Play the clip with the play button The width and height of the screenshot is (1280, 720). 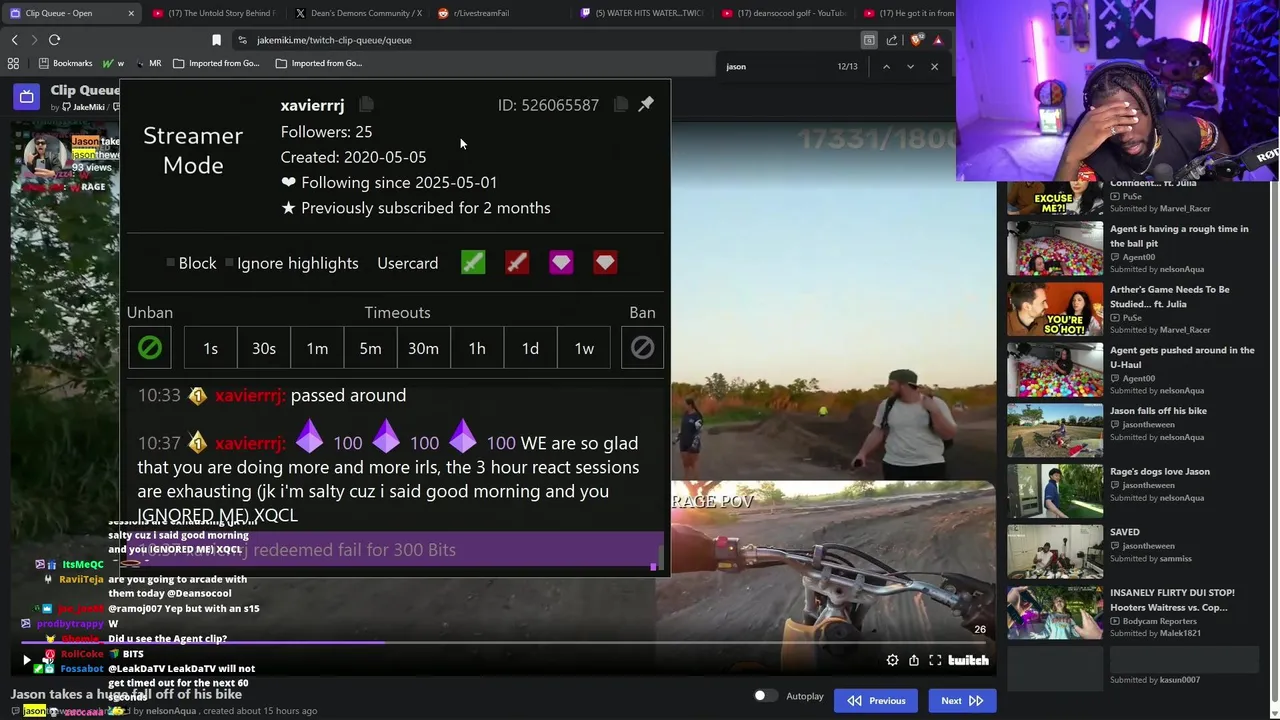[26, 660]
